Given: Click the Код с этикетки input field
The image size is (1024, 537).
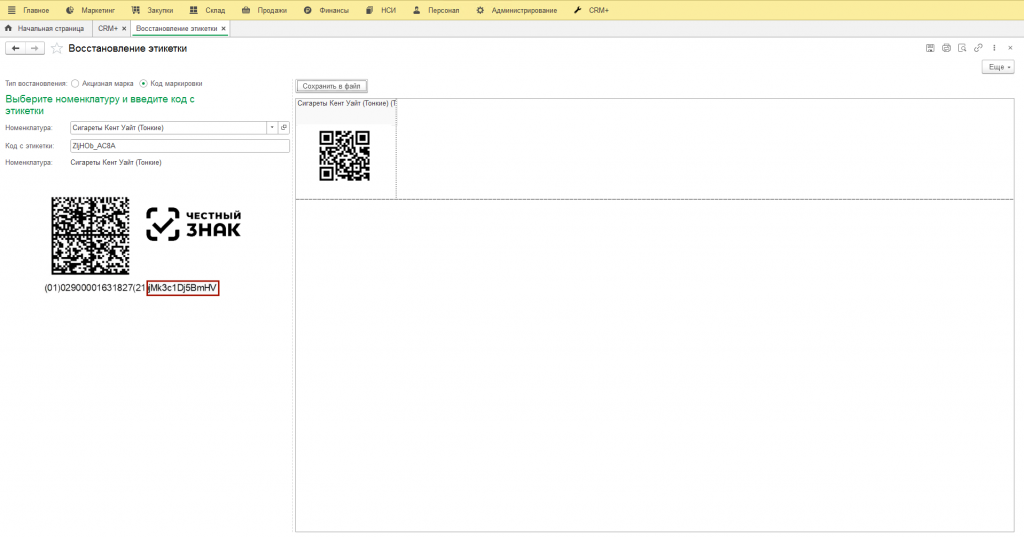Looking at the screenshot, I should click(x=180, y=146).
